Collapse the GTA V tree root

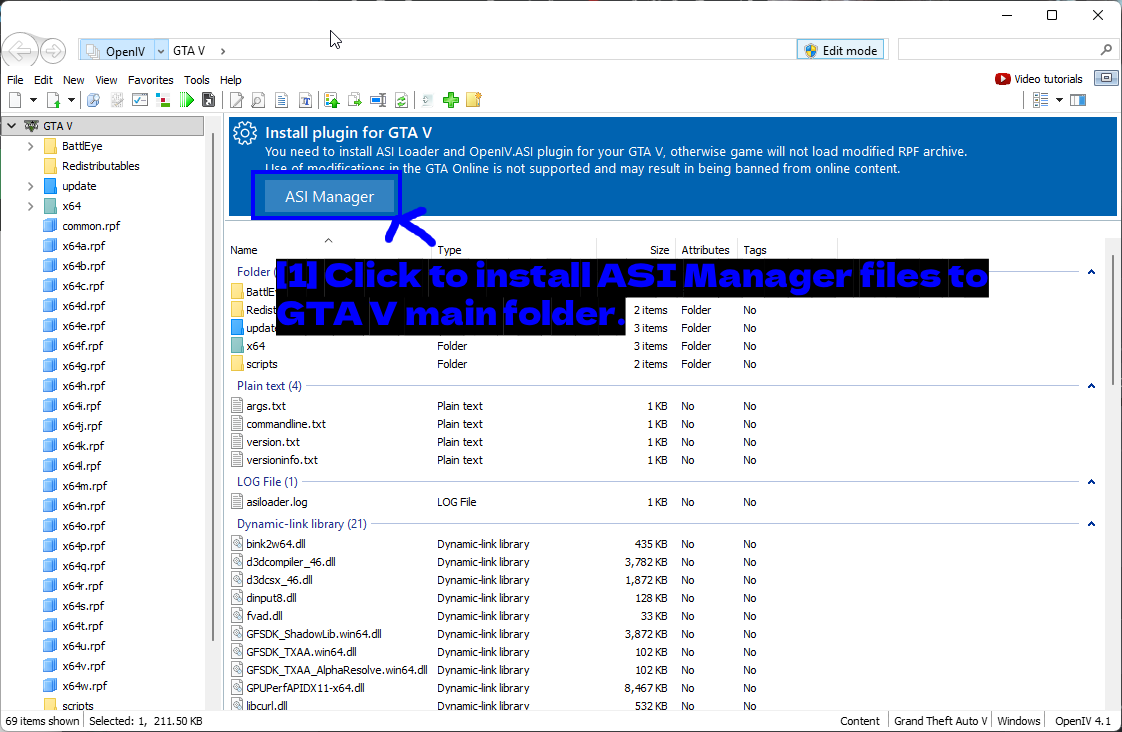pos(11,126)
